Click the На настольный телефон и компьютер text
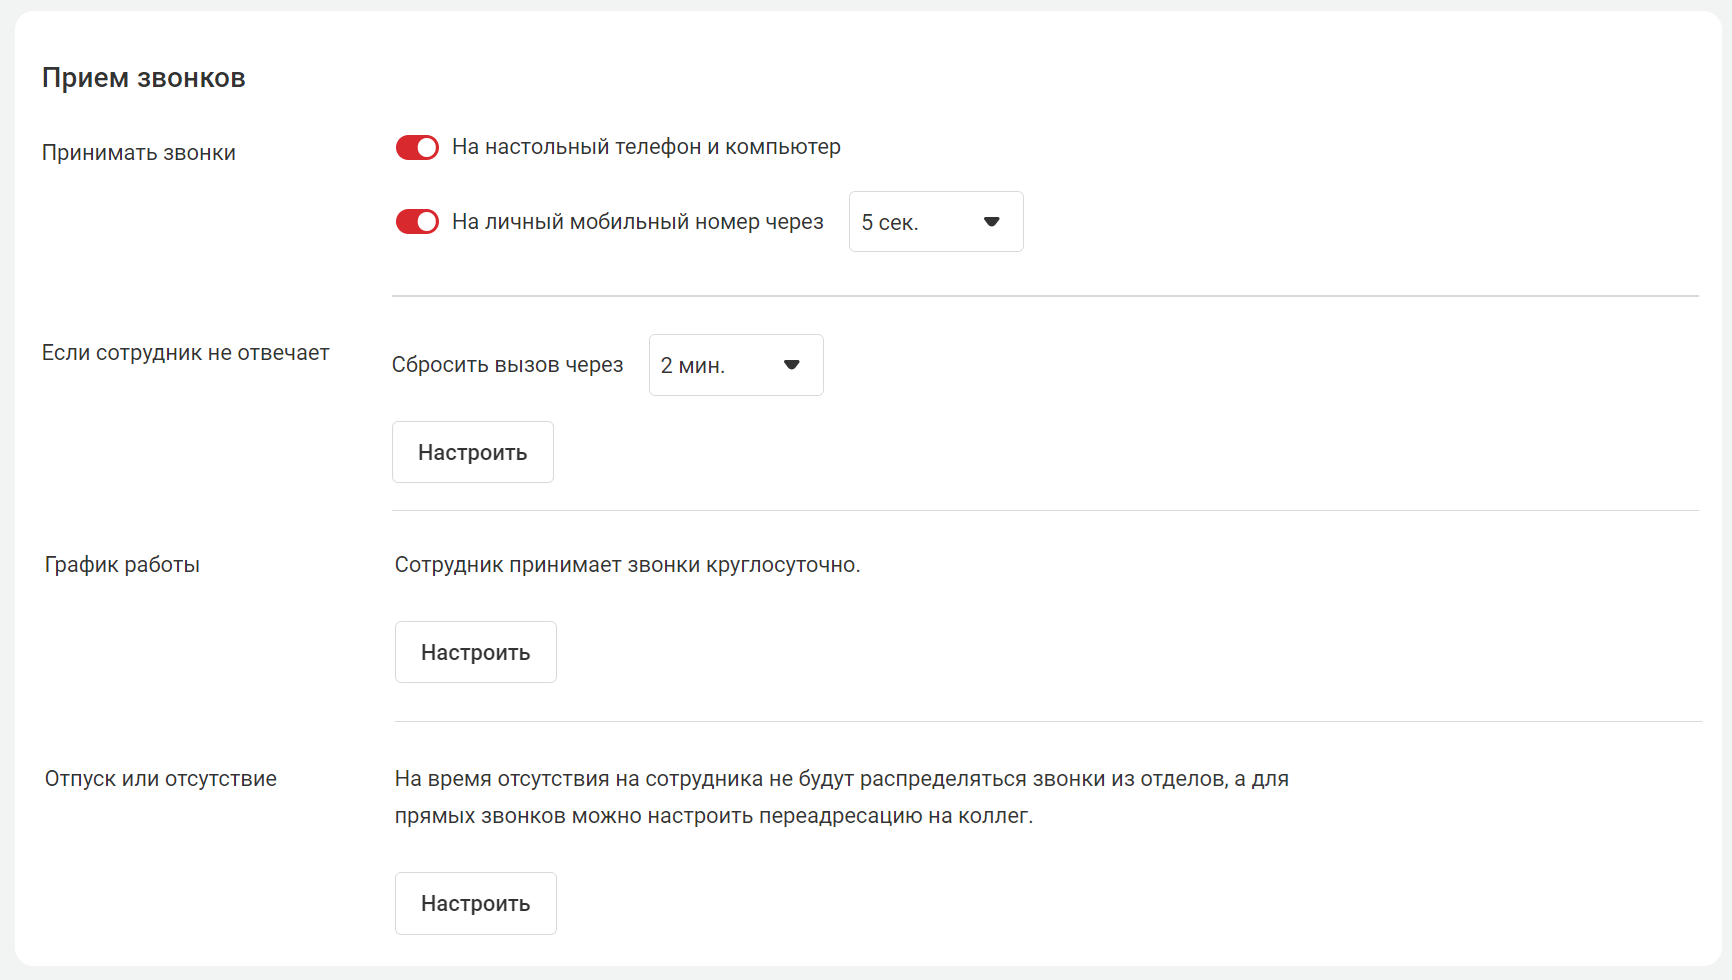1732x980 pixels. [x=646, y=147]
